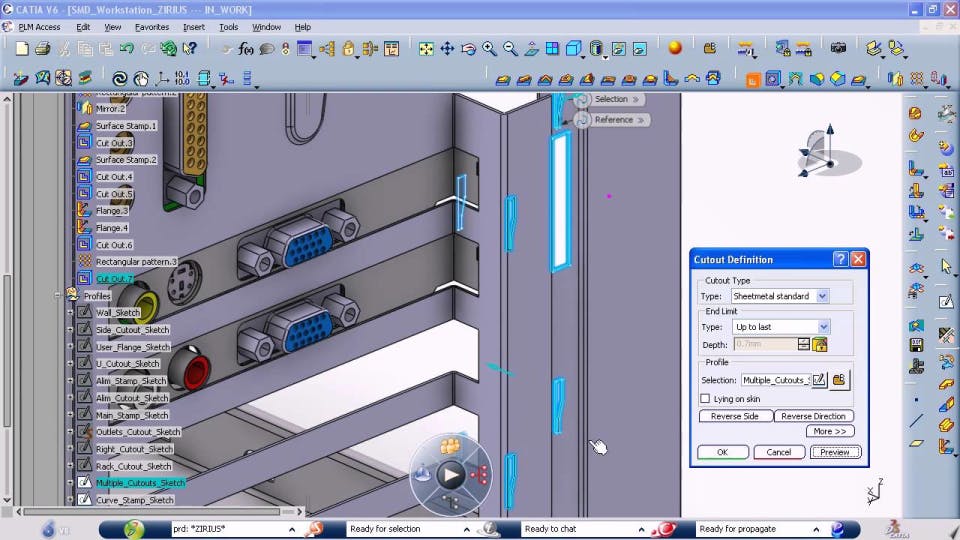The height and width of the screenshot is (540, 960).
Task: Click the Depth value spinner
Action: [x=804, y=345]
